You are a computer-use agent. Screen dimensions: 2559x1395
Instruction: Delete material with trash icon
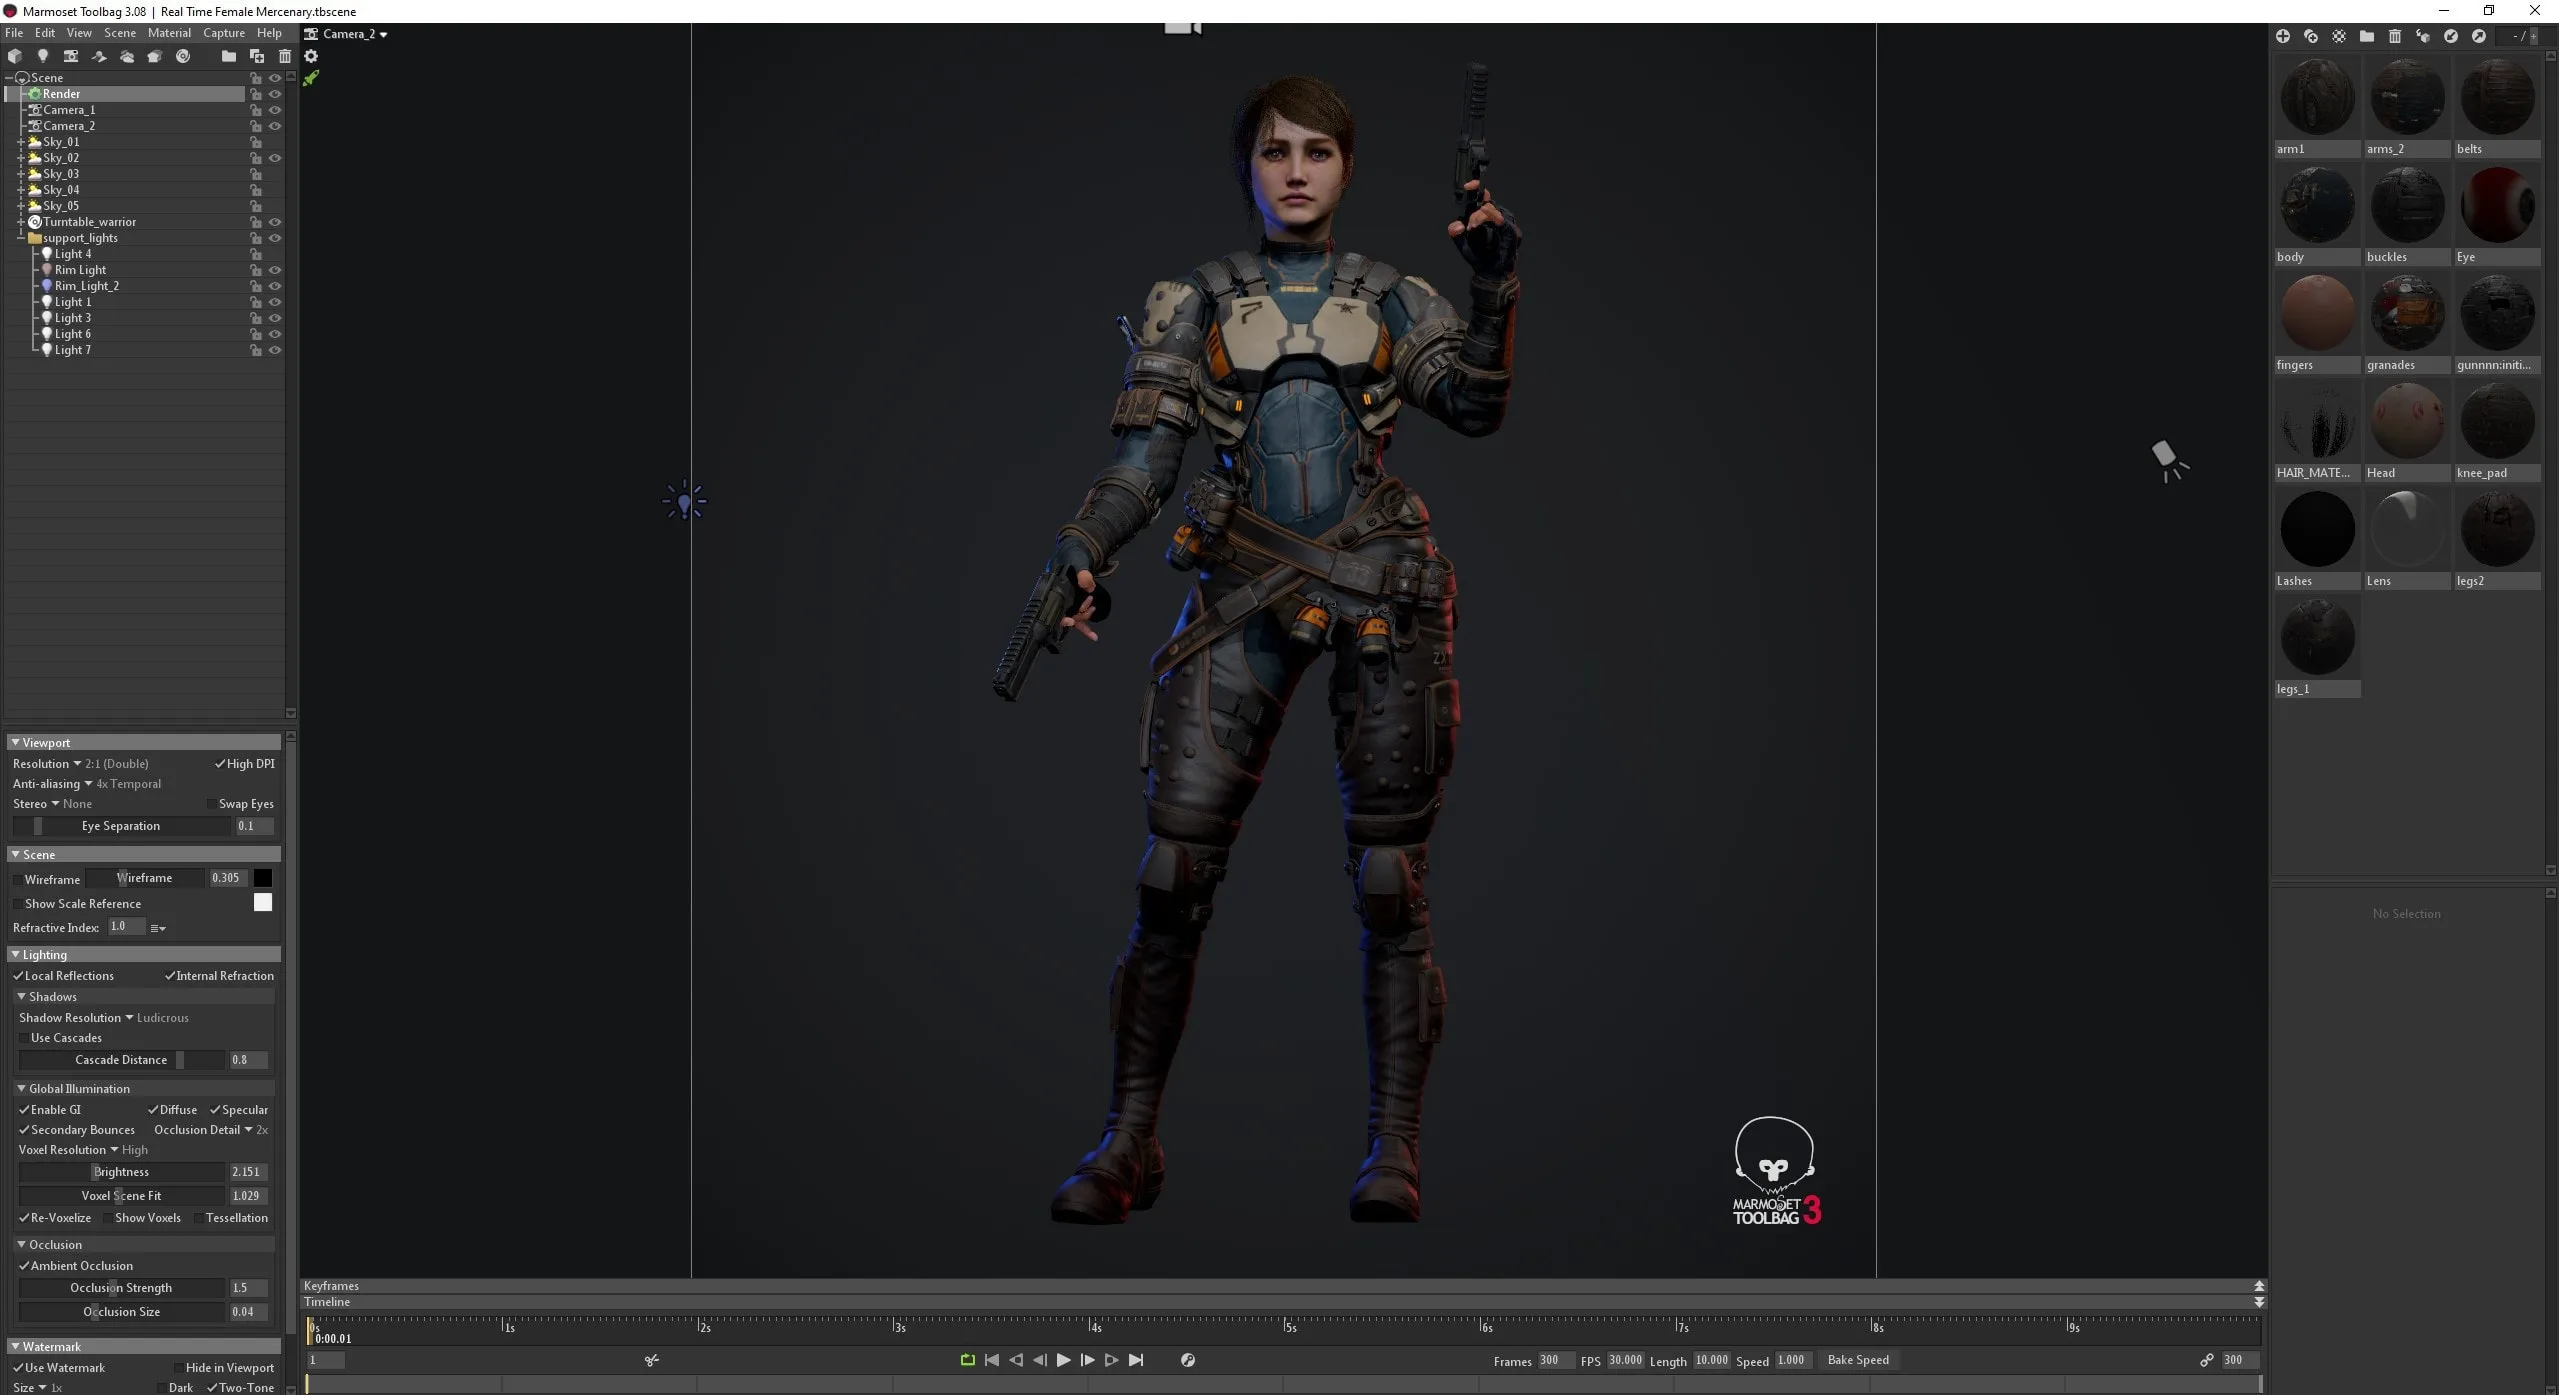pyautogui.click(x=2395, y=36)
